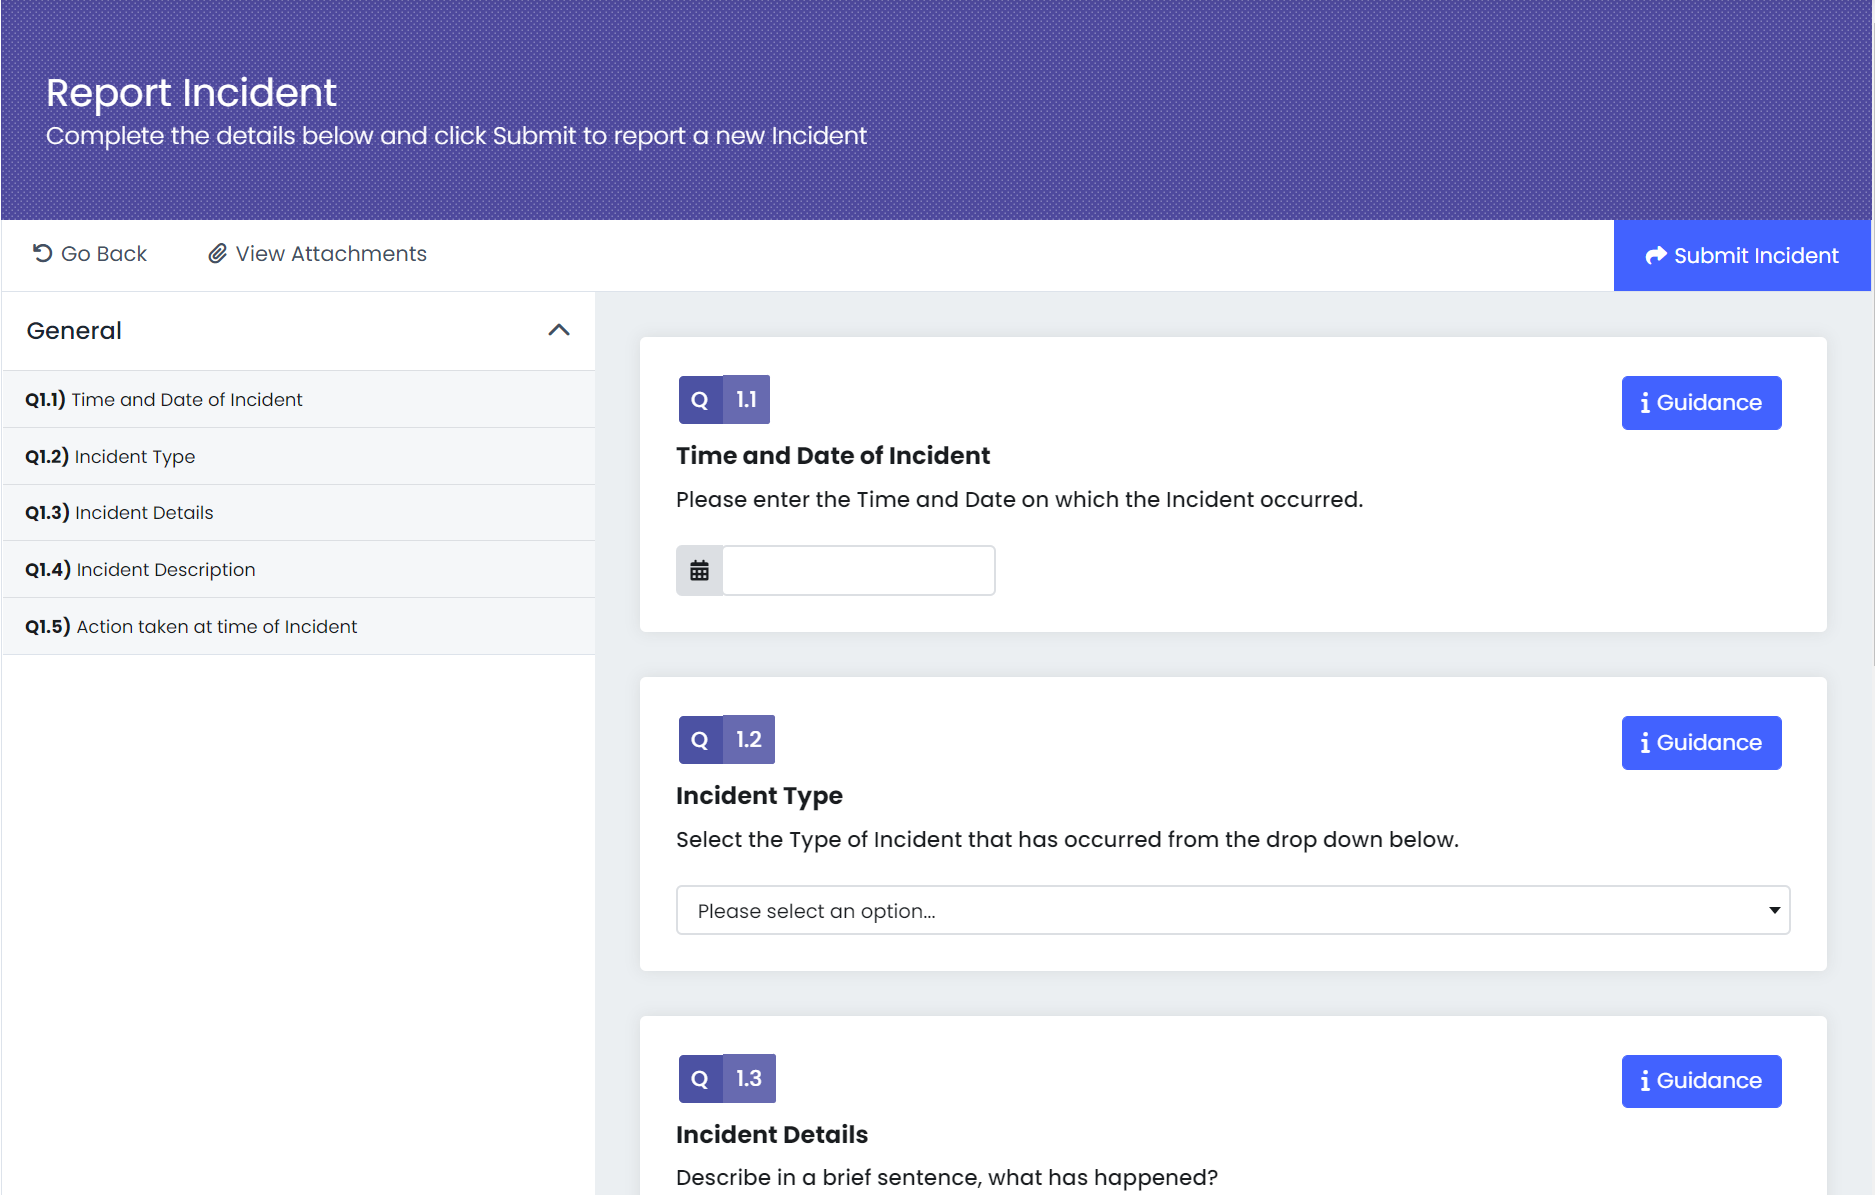Click the General section header
1875x1195 pixels.
coord(298,331)
